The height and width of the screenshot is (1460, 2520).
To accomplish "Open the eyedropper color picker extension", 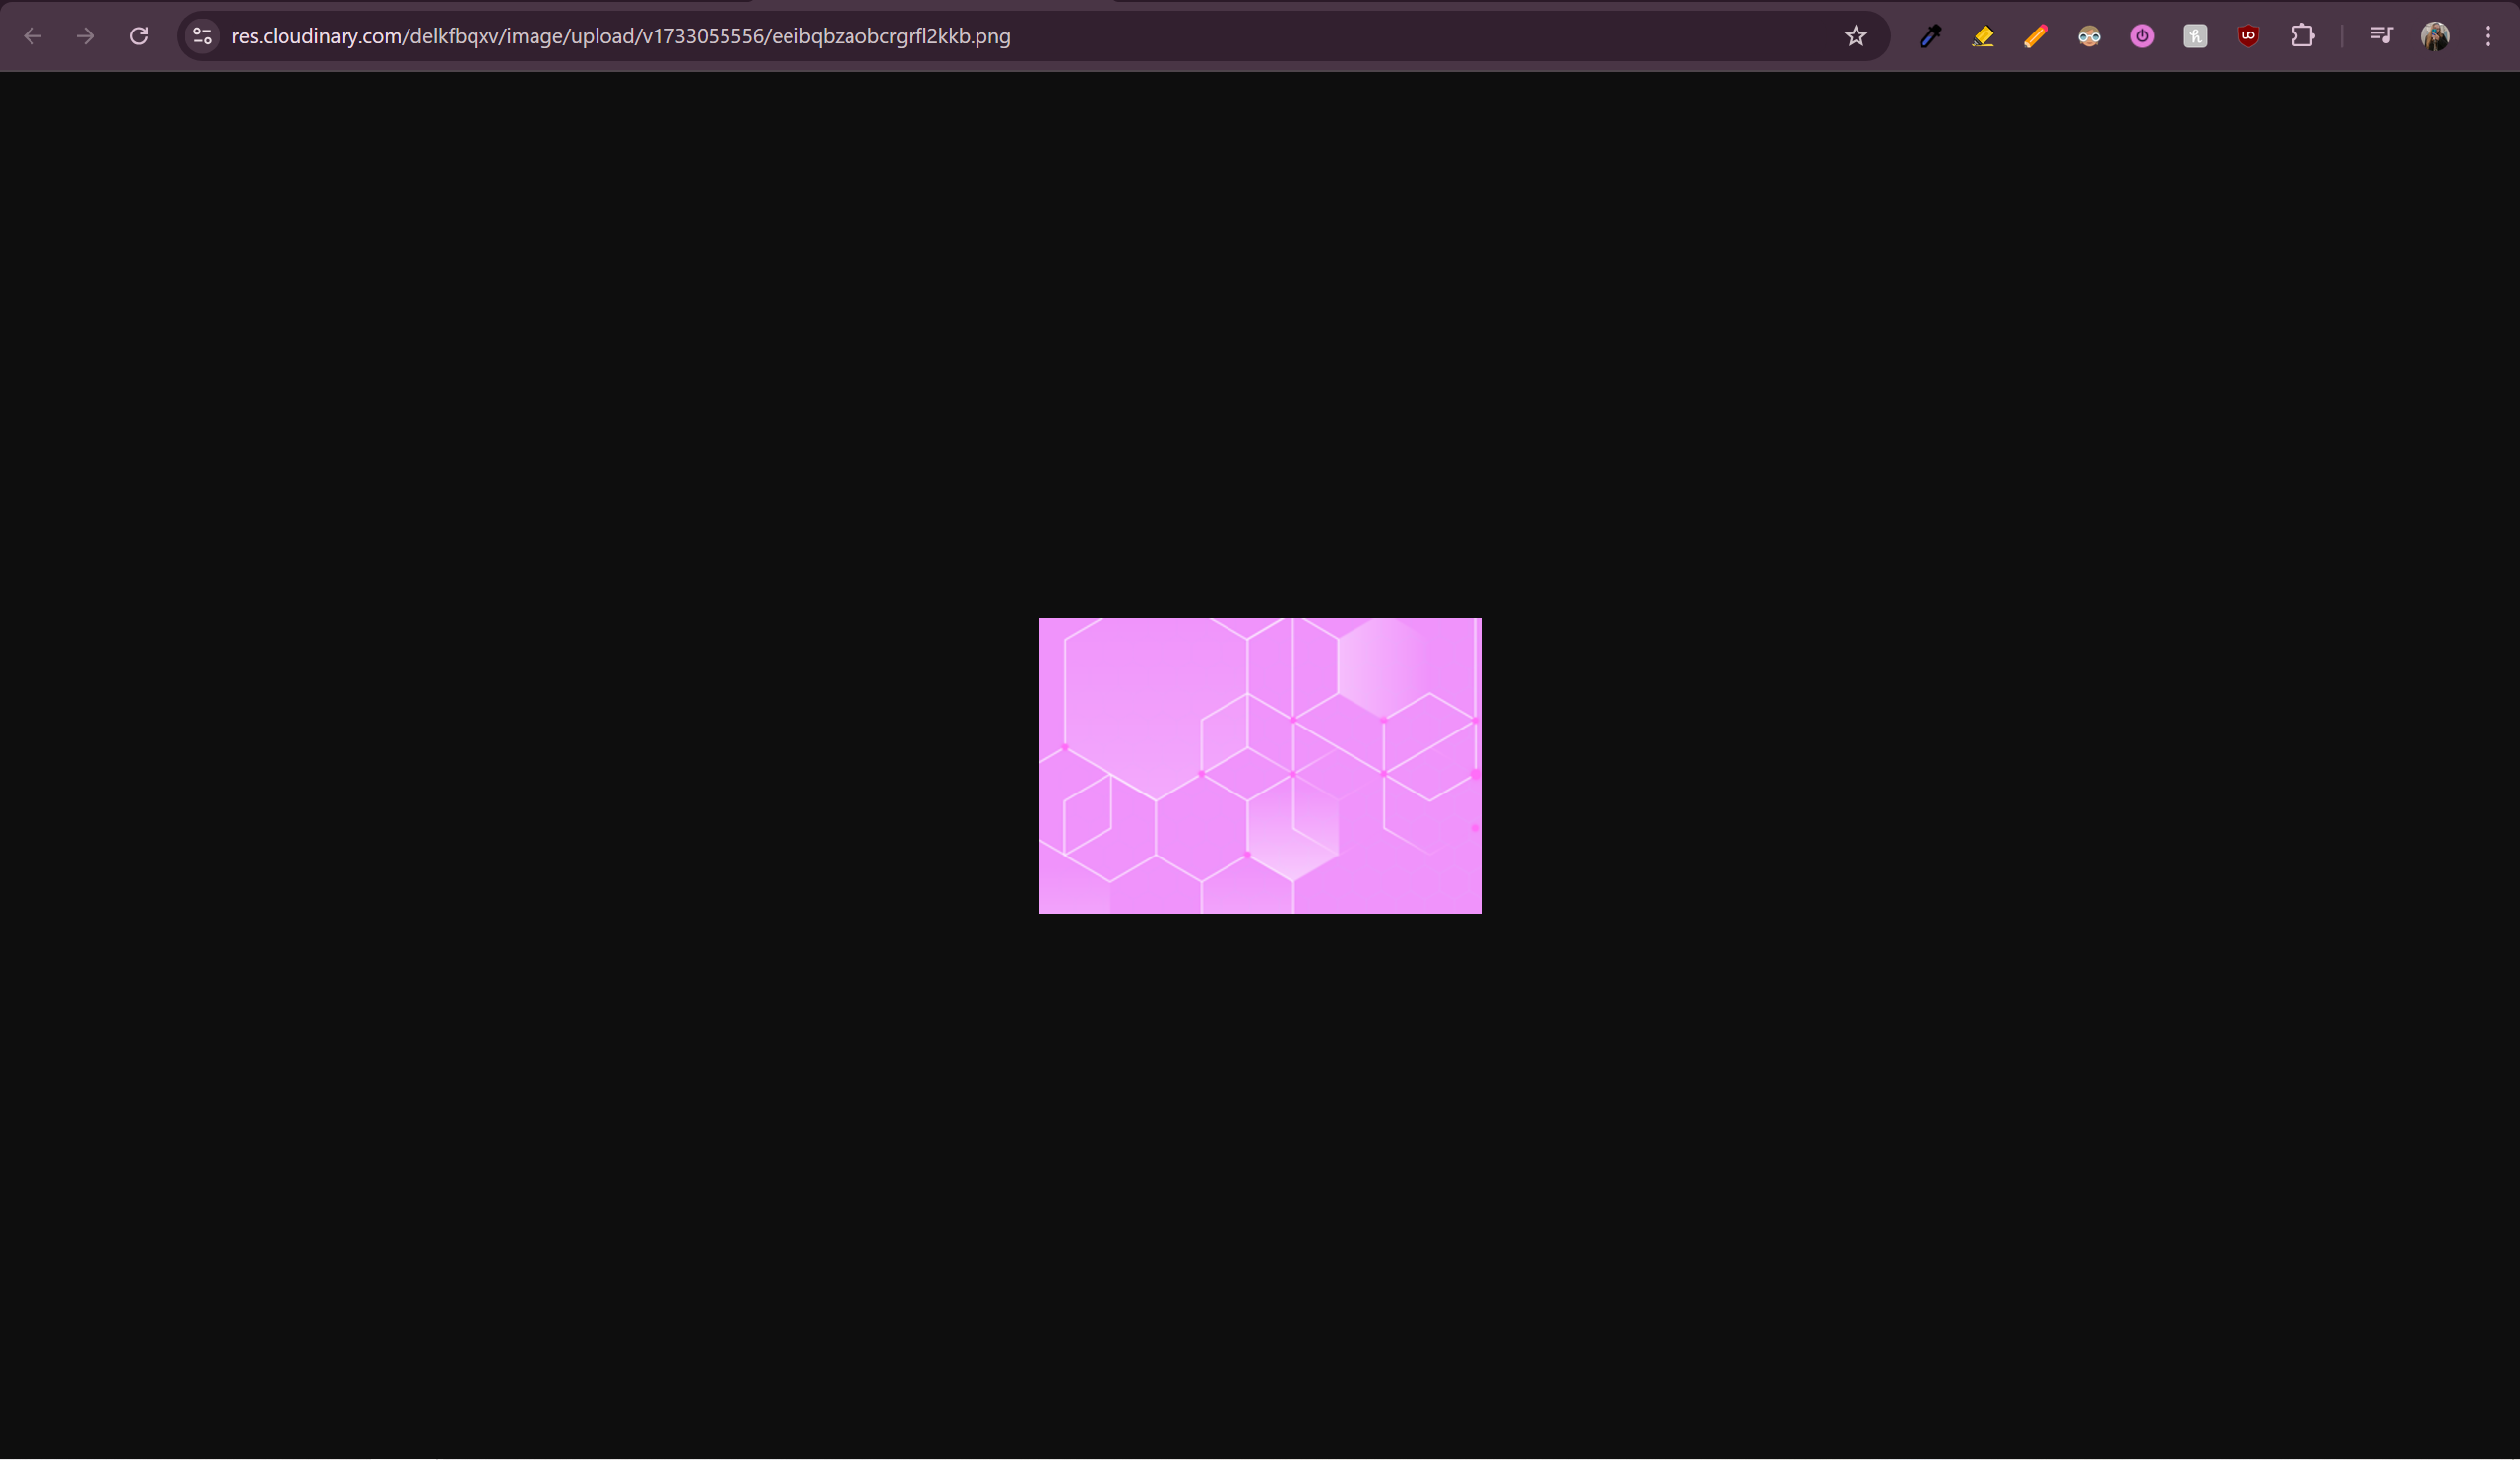I will [1930, 36].
